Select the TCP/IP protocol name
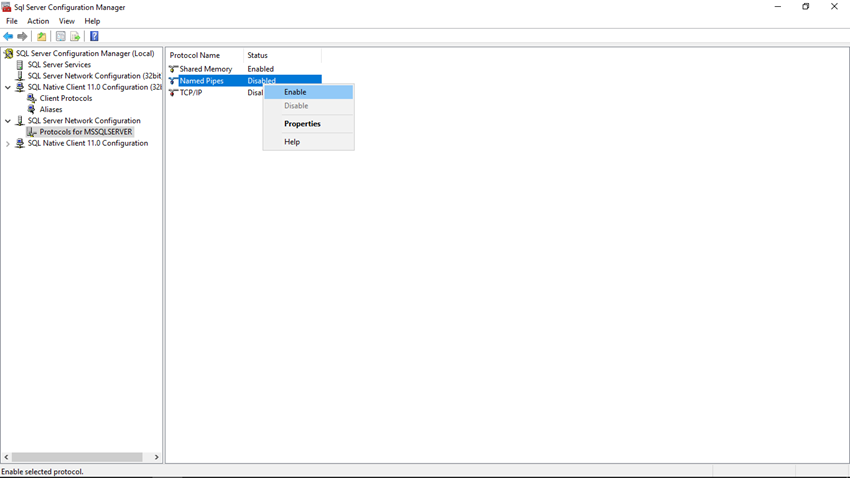 point(191,93)
